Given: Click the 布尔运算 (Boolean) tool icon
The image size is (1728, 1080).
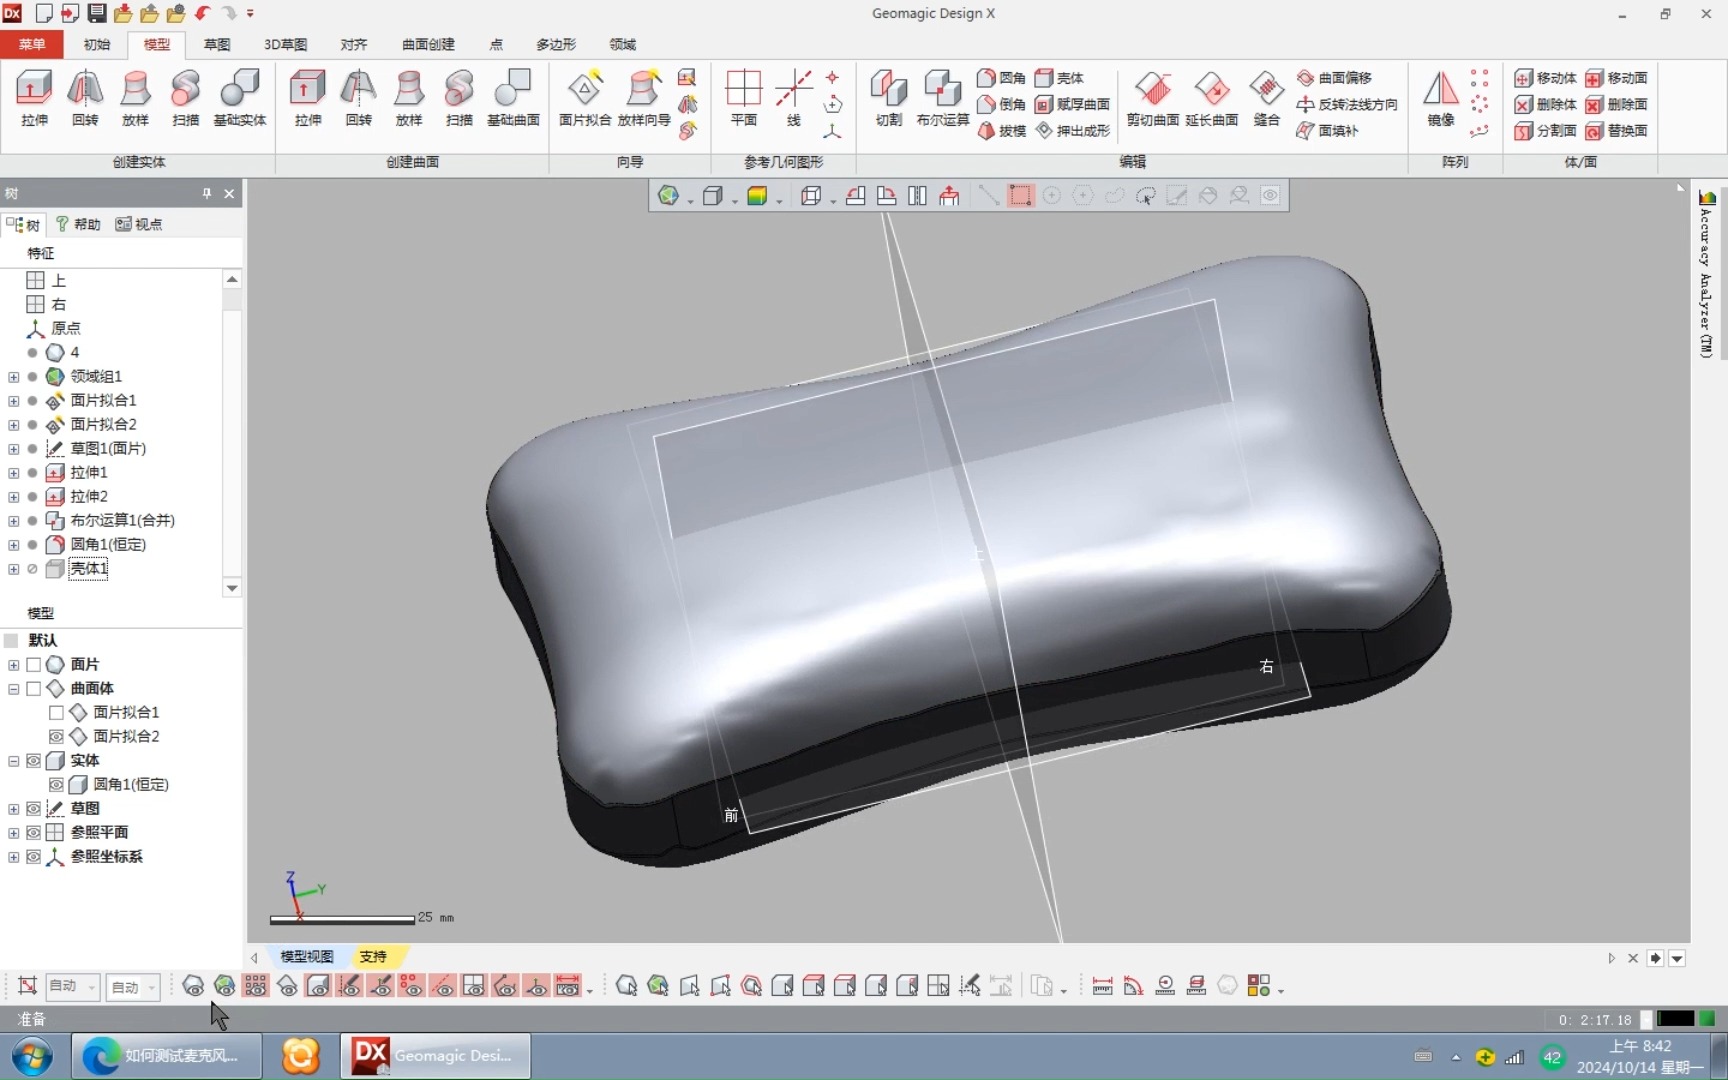Looking at the screenshot, I should (940, 95).
